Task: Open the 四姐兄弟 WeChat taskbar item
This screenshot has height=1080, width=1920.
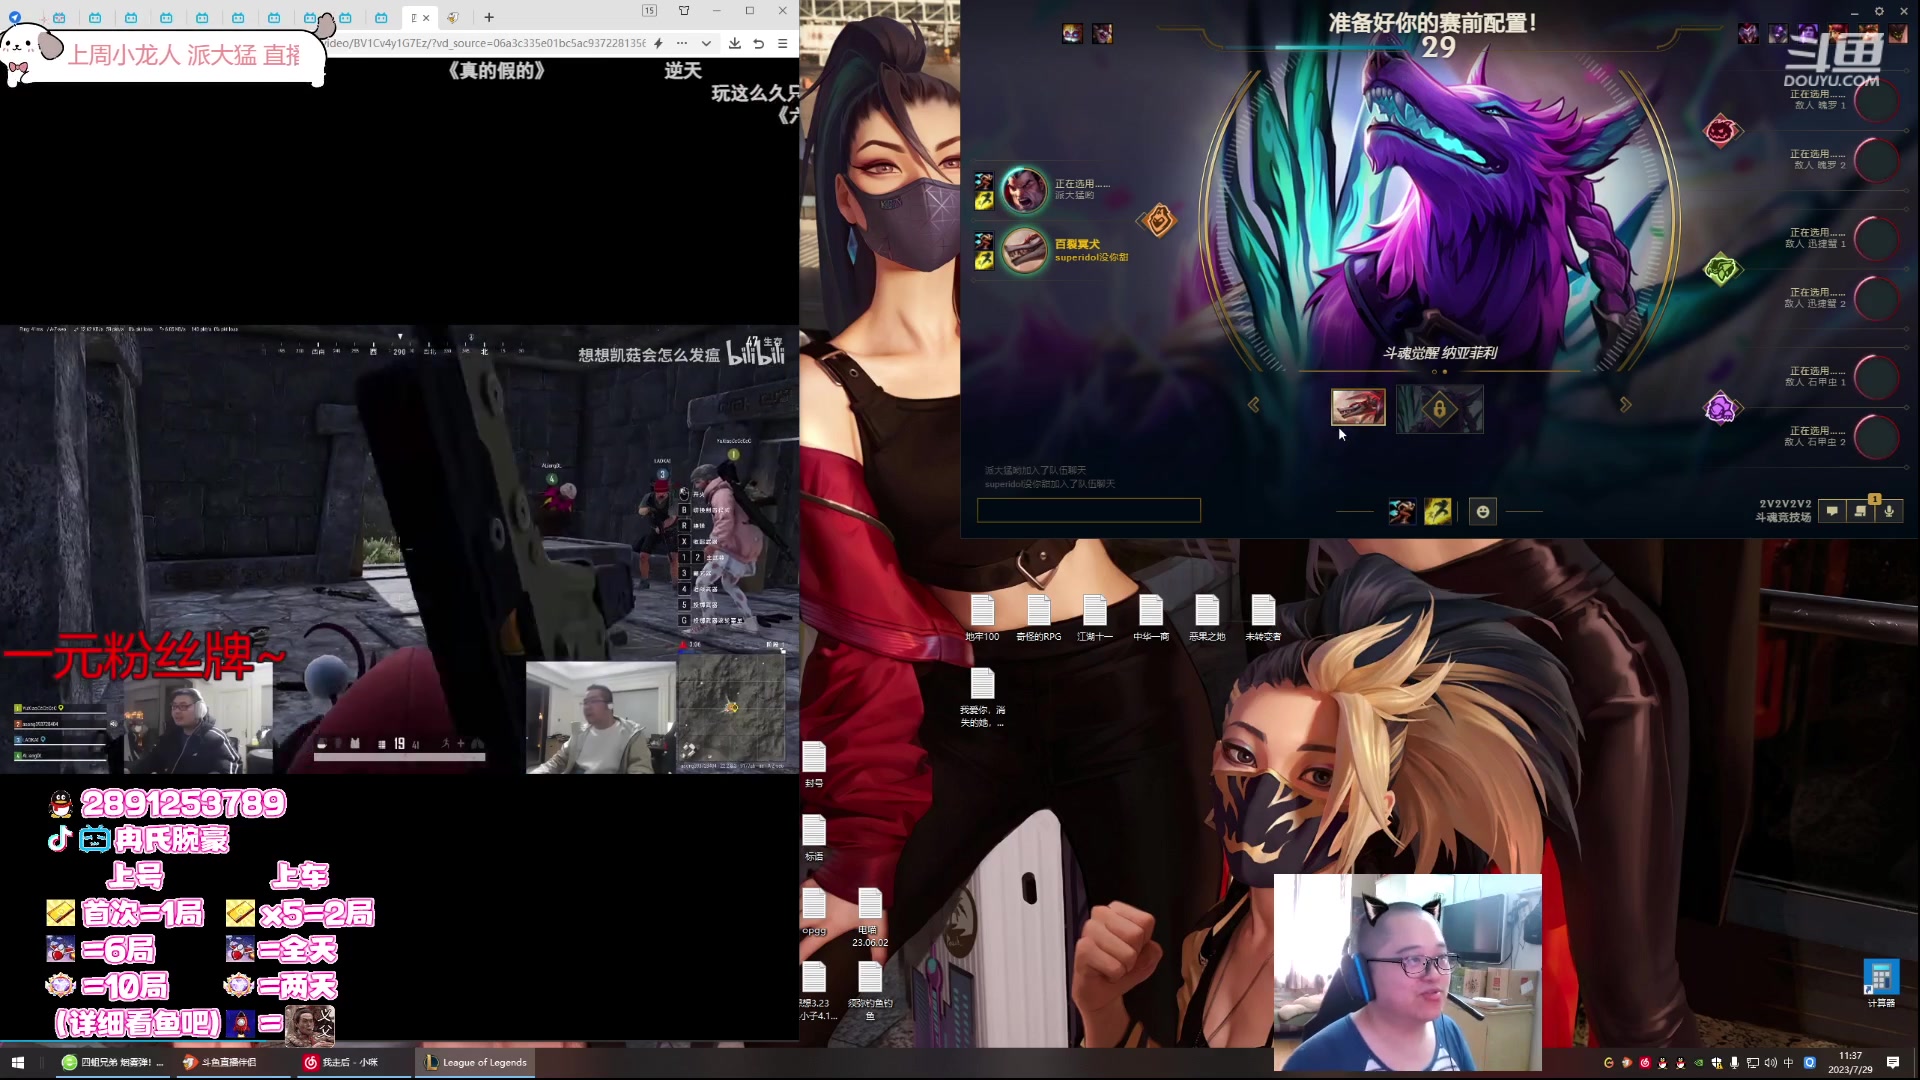Action: pos(112,1062)
